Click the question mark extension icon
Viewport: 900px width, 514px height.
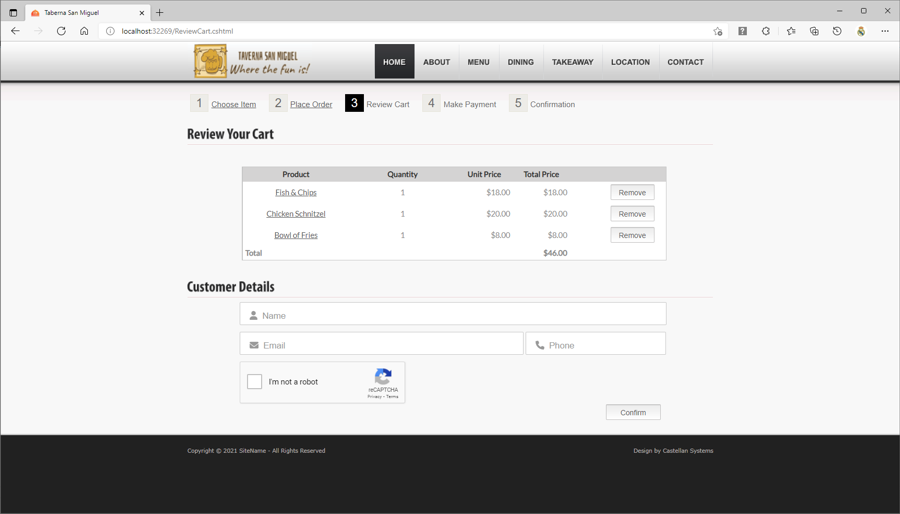tap(742, 31)
